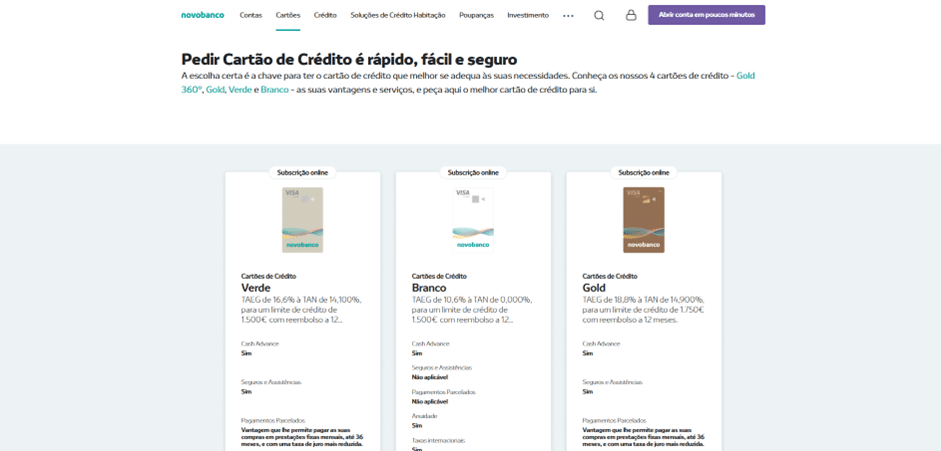Screen dimensions: 941x451
Task: Click the Branco card image
Action: click(x=473, y=220)
